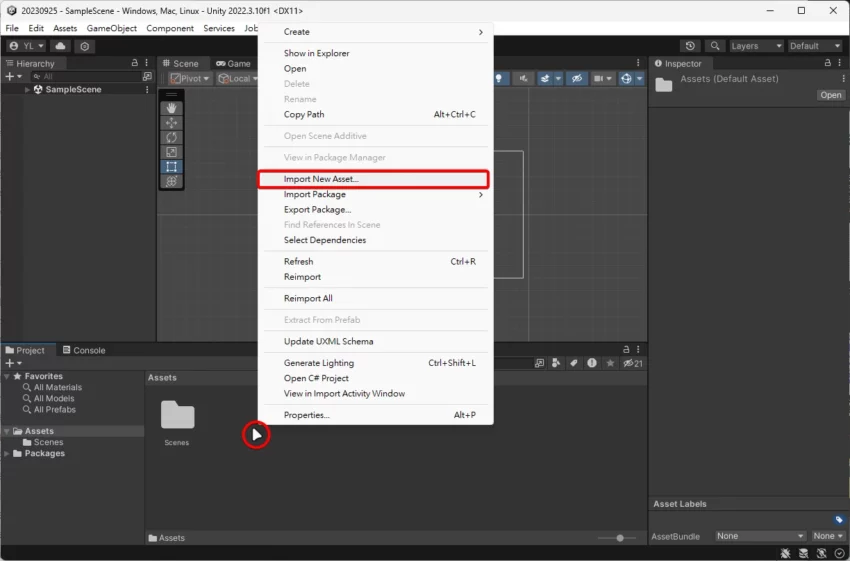This screenshot has width=850, height=561.
Task: Open AssetBundle name None dropdown
Action: click(x=759, y=536)
